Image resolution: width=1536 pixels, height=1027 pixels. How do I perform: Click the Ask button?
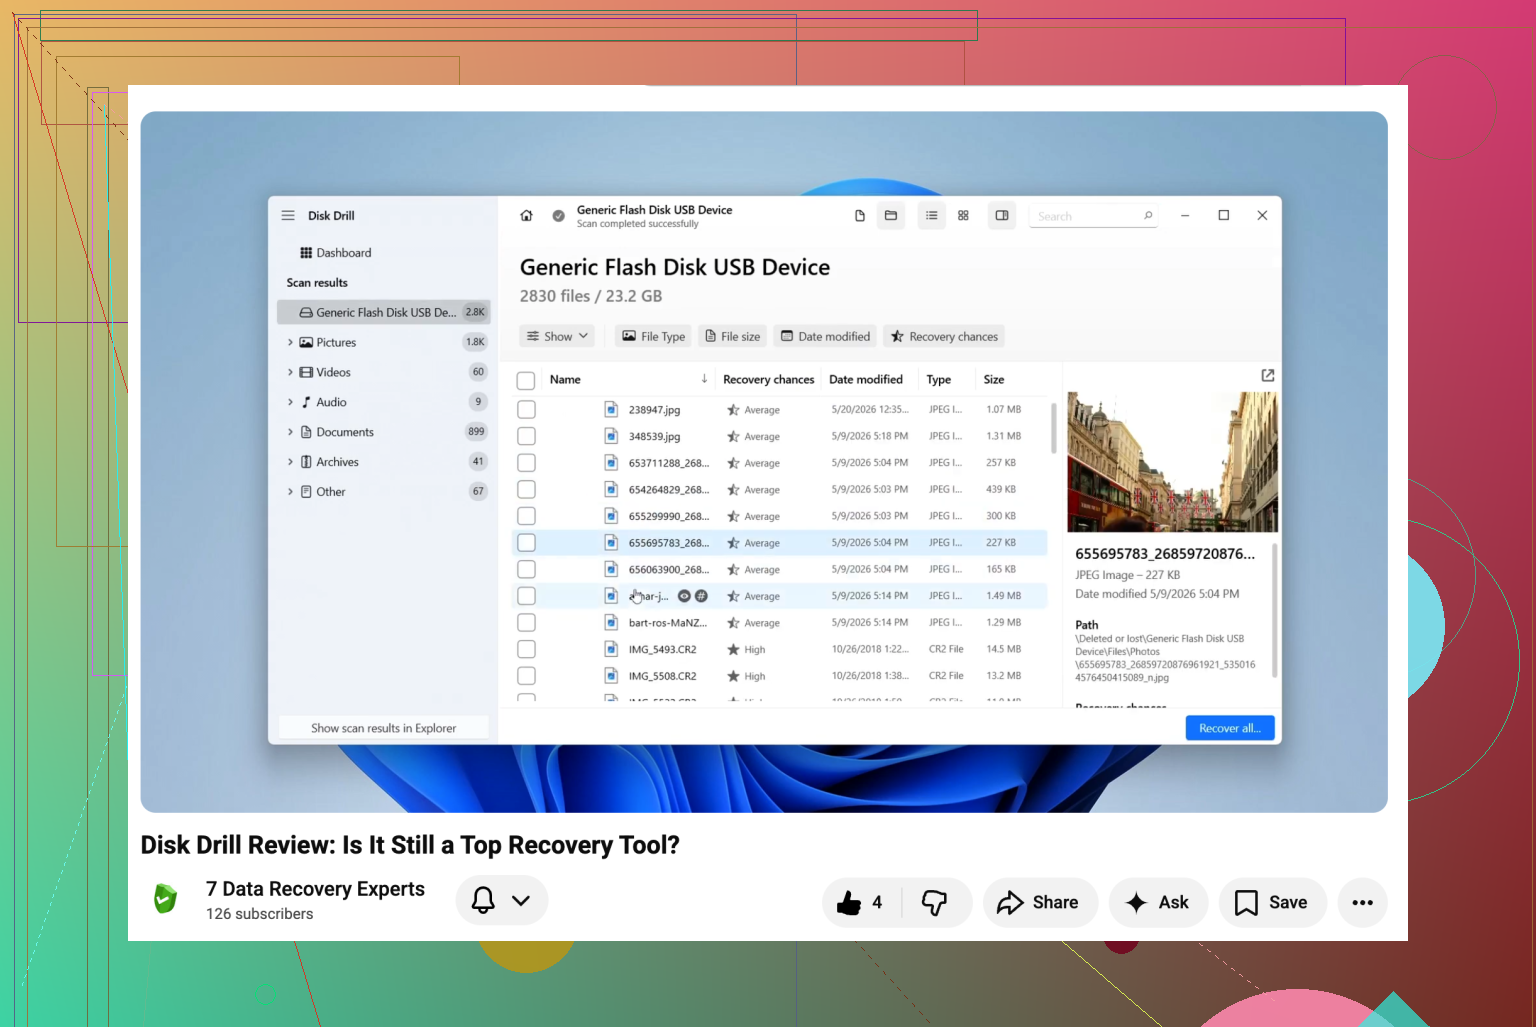tap(1158, 903)
